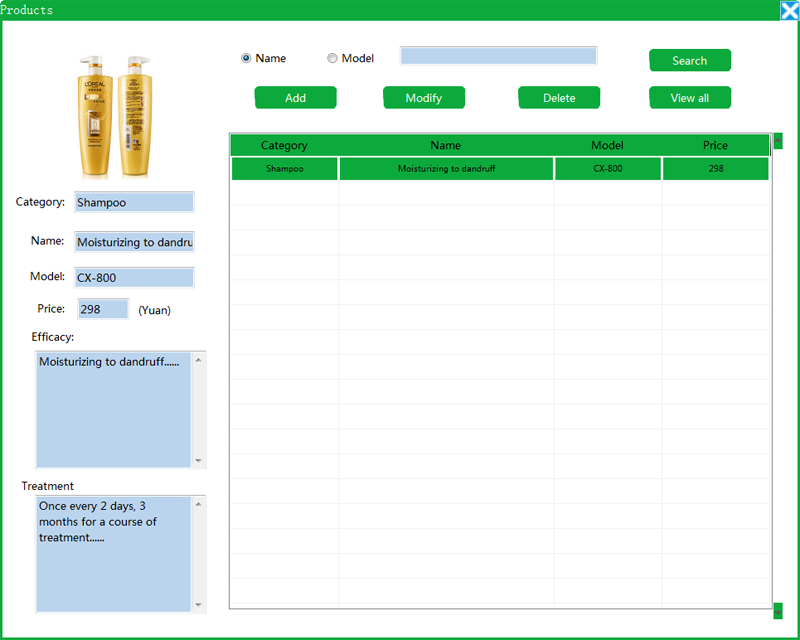Sort by the Category column header

284,146
